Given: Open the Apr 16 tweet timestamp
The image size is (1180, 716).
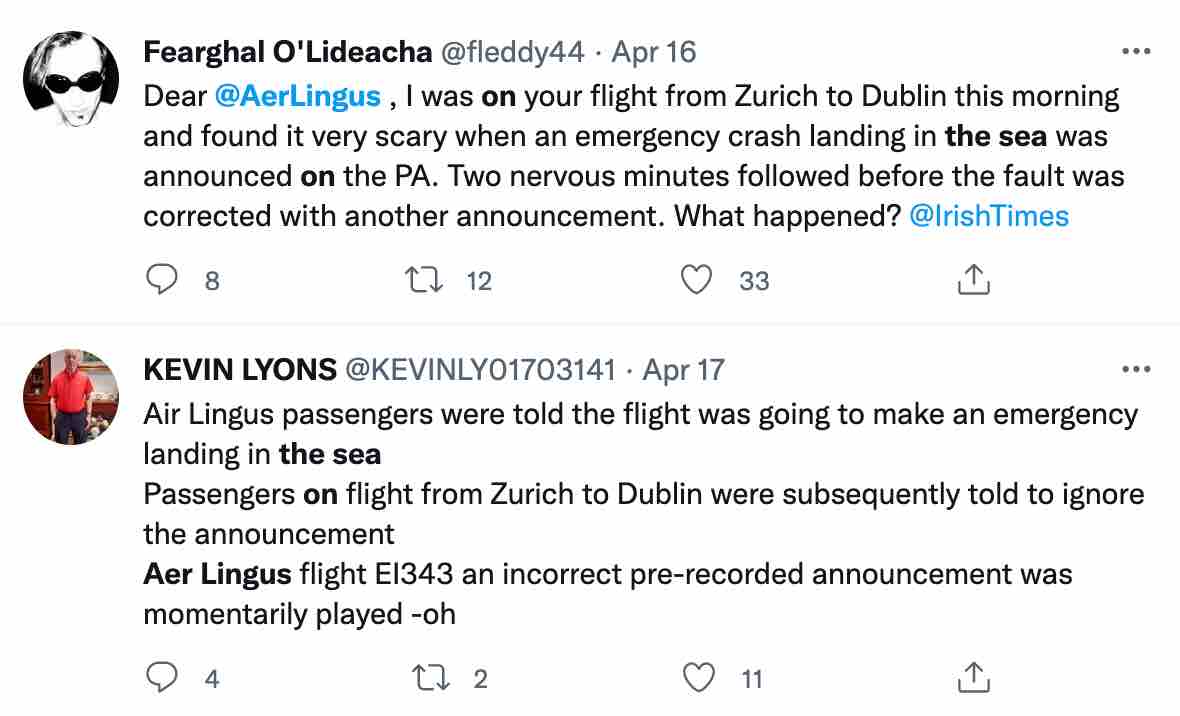Looking at the screenshot, I should point(654,52).
